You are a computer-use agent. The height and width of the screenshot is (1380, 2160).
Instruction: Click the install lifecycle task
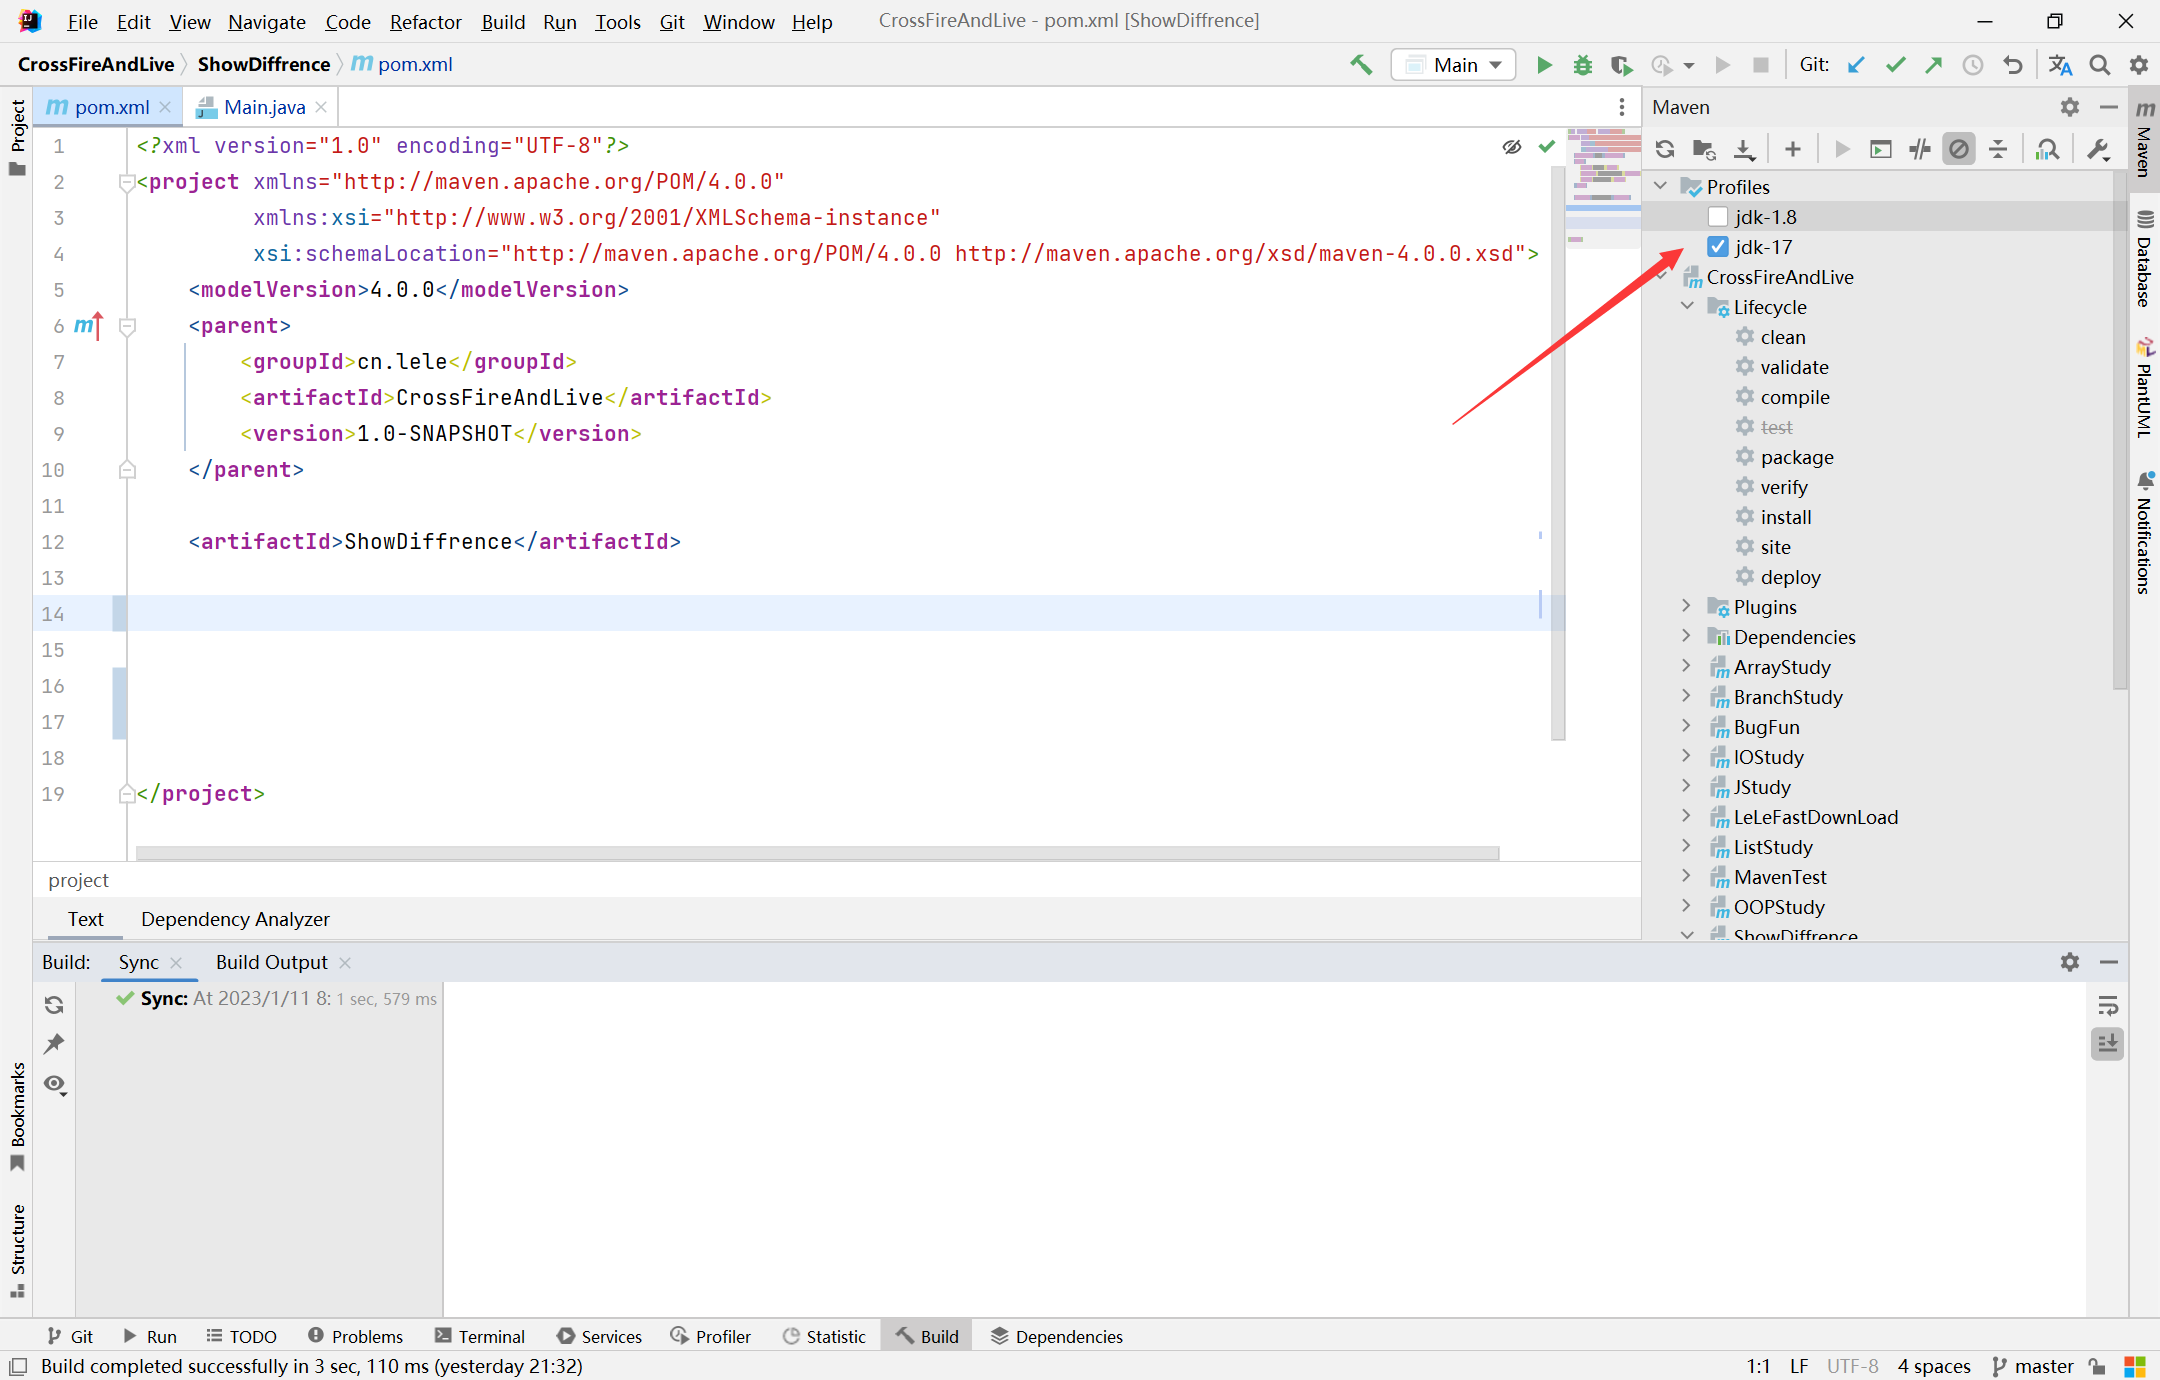click(1787, 516)
